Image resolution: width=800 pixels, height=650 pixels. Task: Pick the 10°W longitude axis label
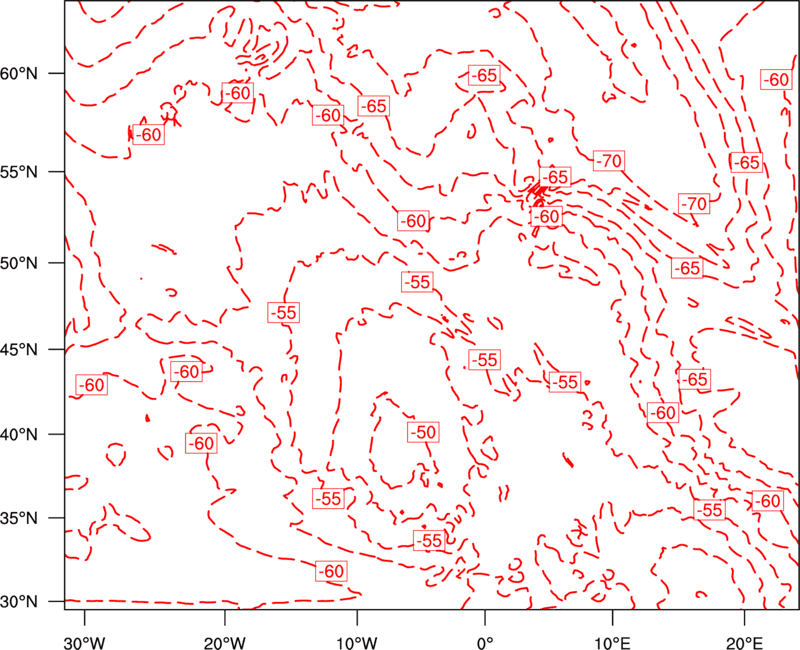pos(357,642)
